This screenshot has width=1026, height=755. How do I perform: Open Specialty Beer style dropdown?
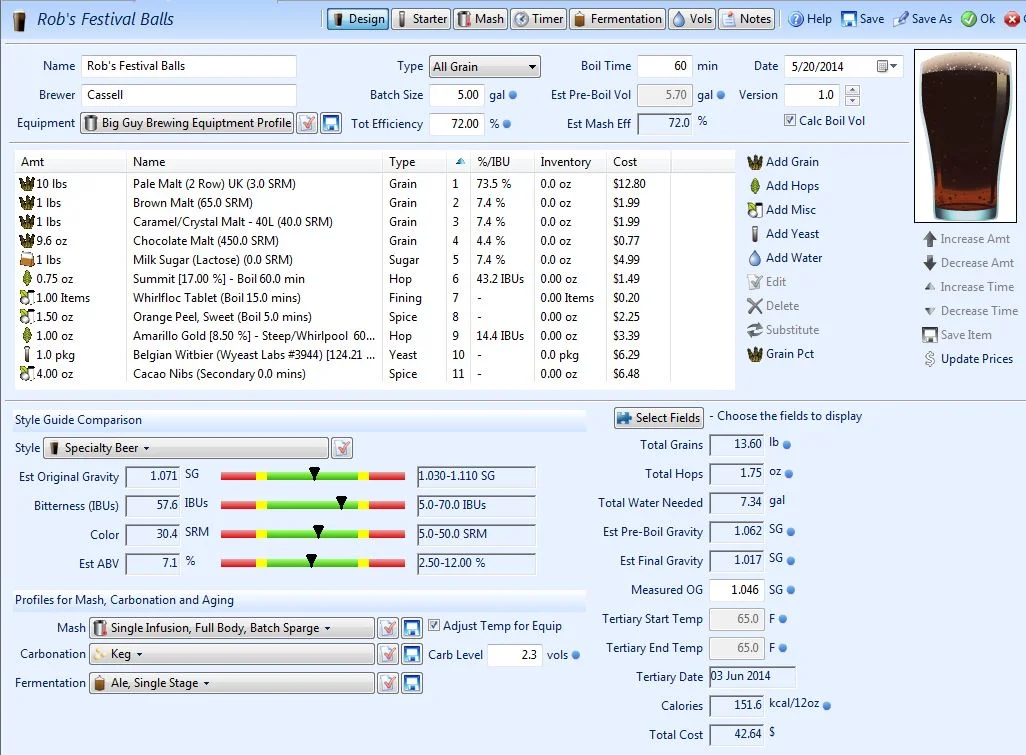coord(186,448)
